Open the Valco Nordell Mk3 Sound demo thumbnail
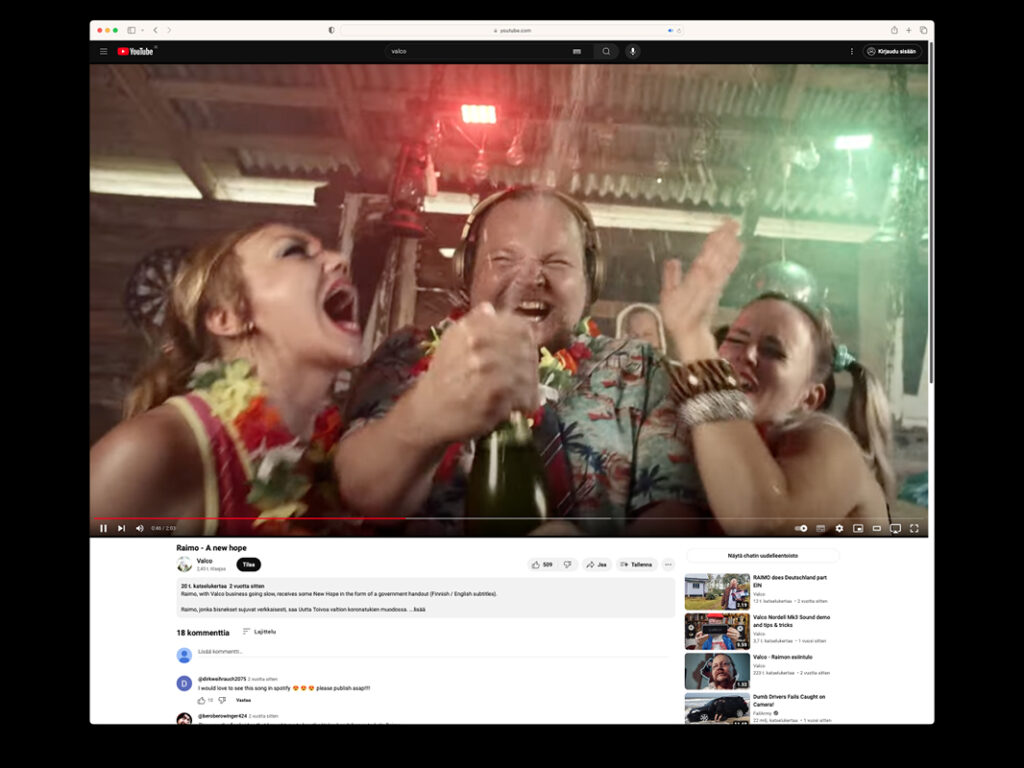Image resolution: width=1024 pixels, height=768 pixels. [717, 631]
